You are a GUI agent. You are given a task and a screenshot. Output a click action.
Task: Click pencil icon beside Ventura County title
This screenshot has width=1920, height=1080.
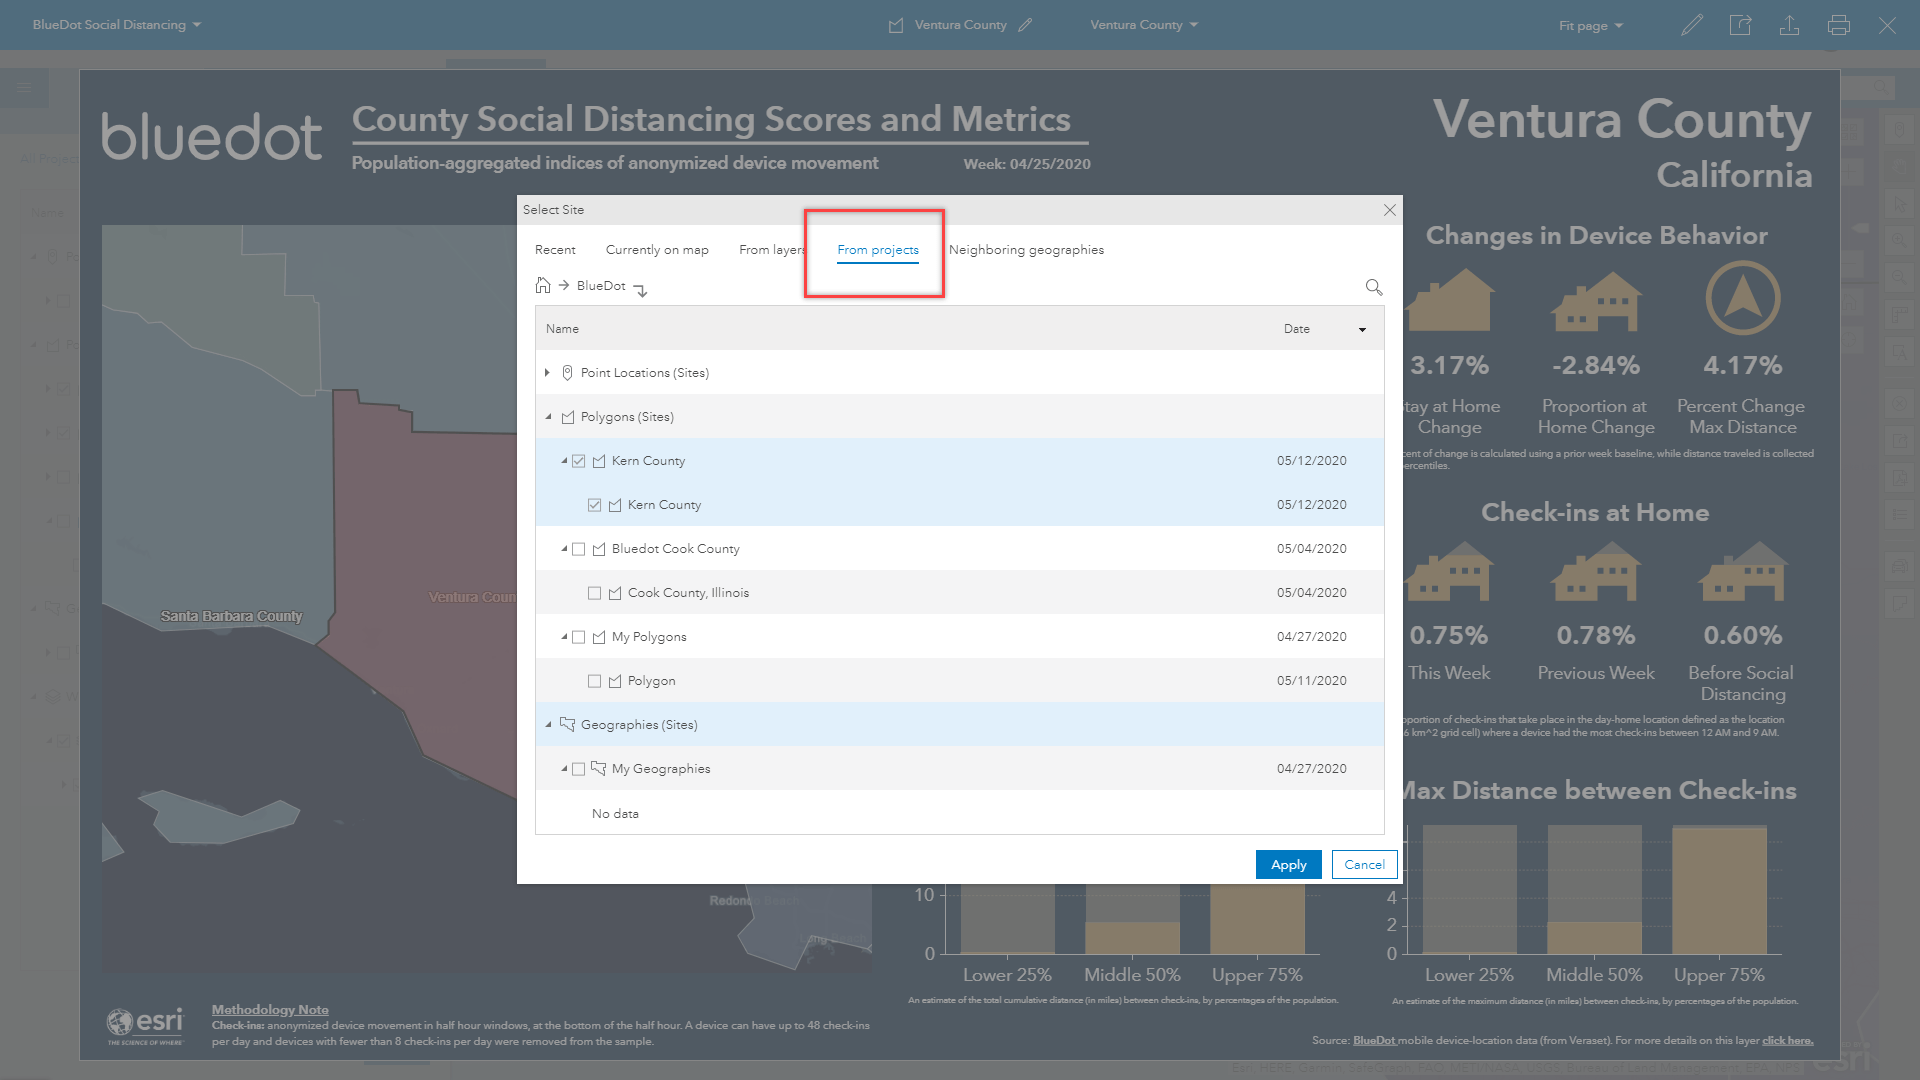coord(1025,25)
